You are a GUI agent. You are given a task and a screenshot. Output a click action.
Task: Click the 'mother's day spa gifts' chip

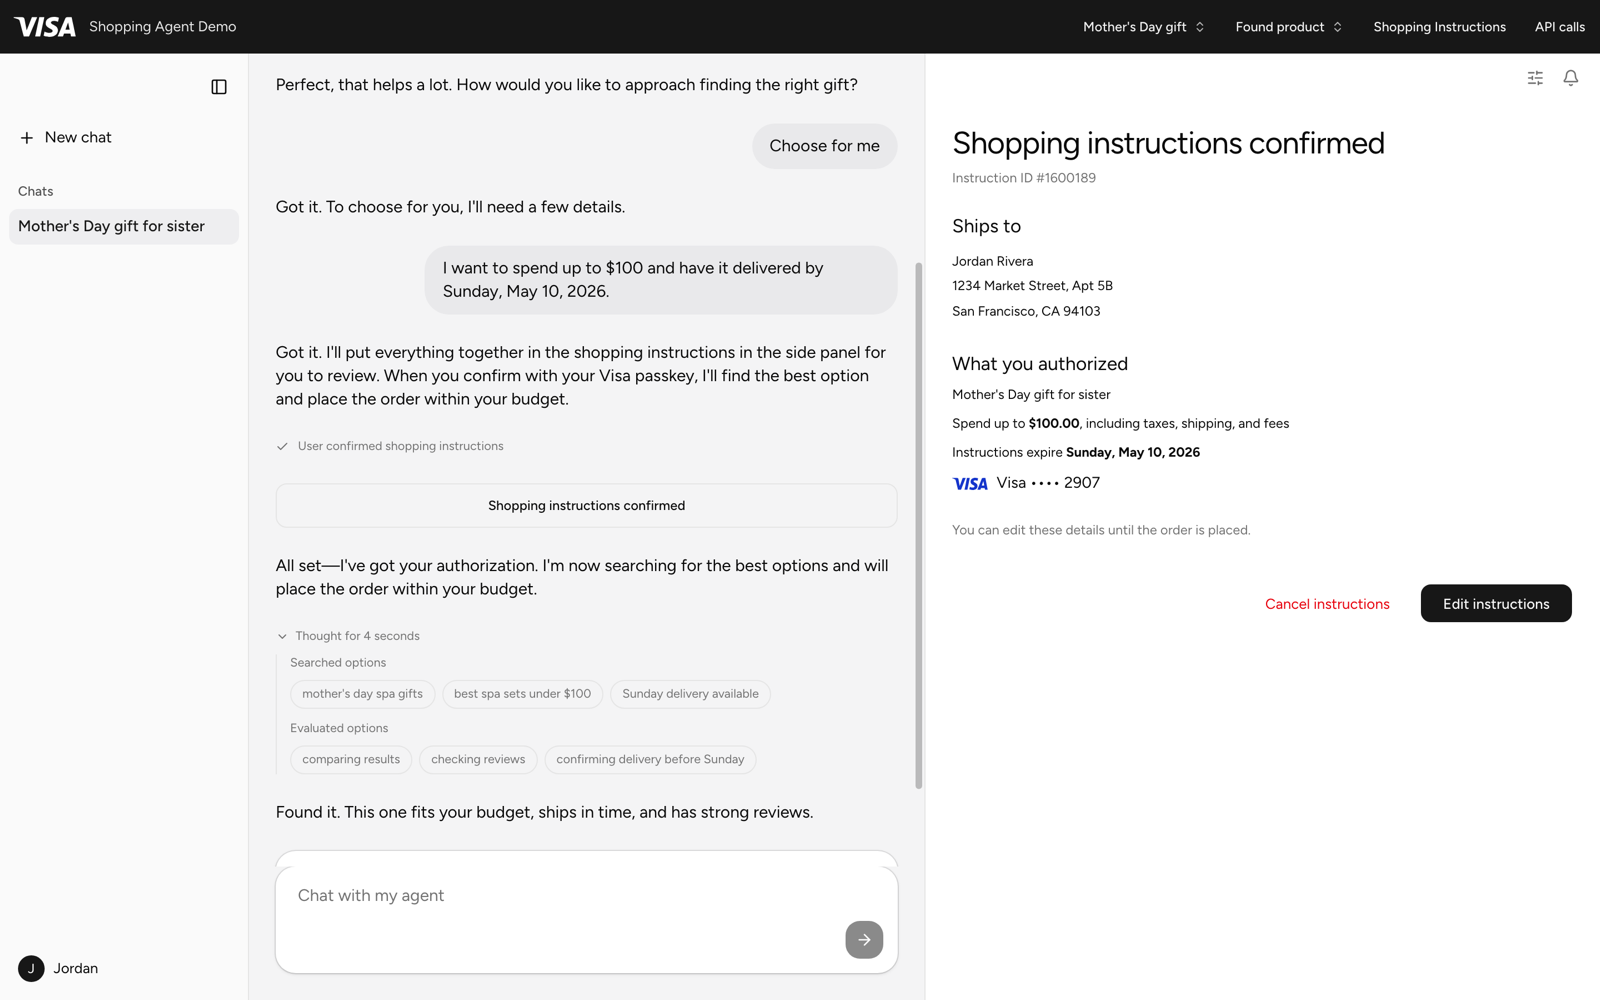tap(362, 694)
